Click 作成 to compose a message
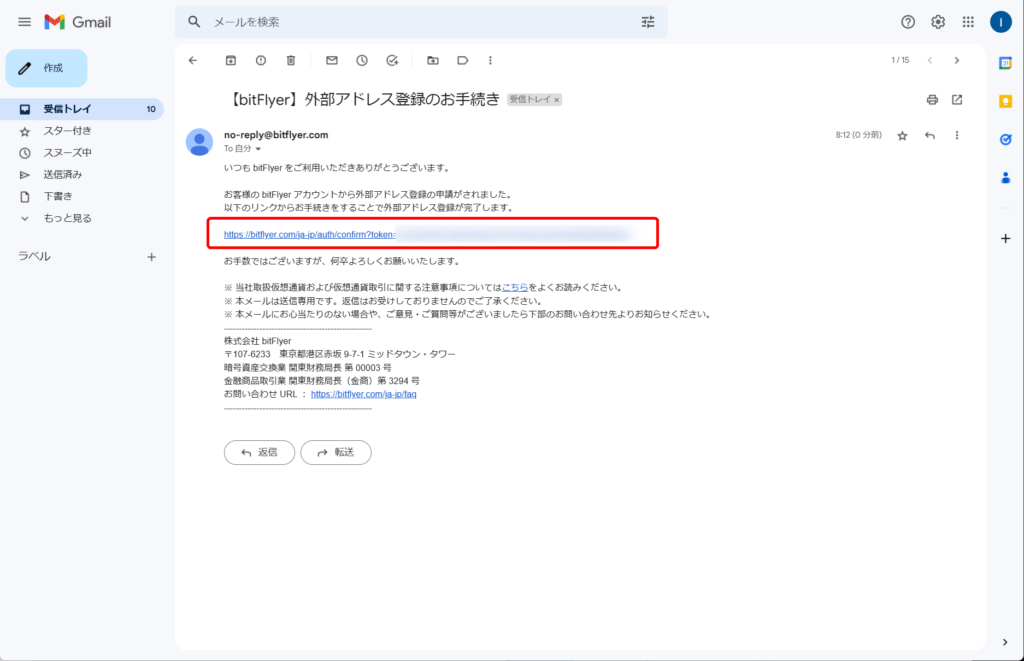 (x=46, y=68)
